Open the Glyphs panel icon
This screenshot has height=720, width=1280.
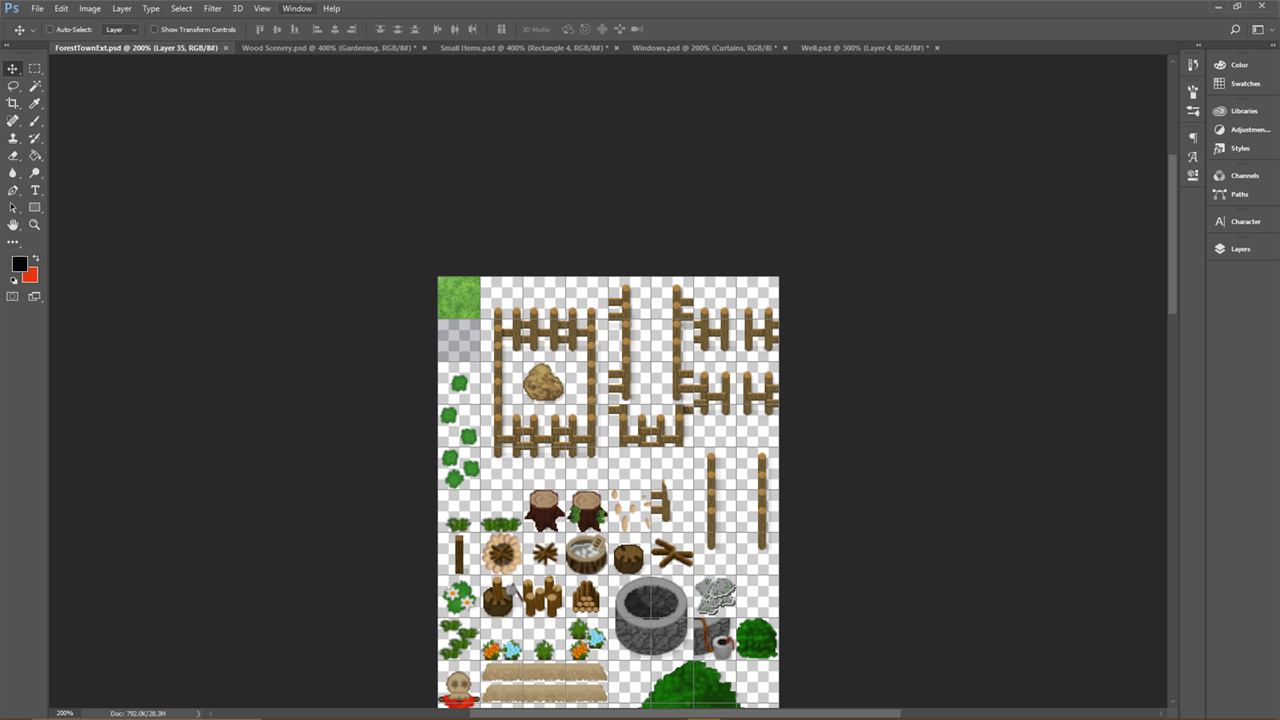[x=1193, y=157]
